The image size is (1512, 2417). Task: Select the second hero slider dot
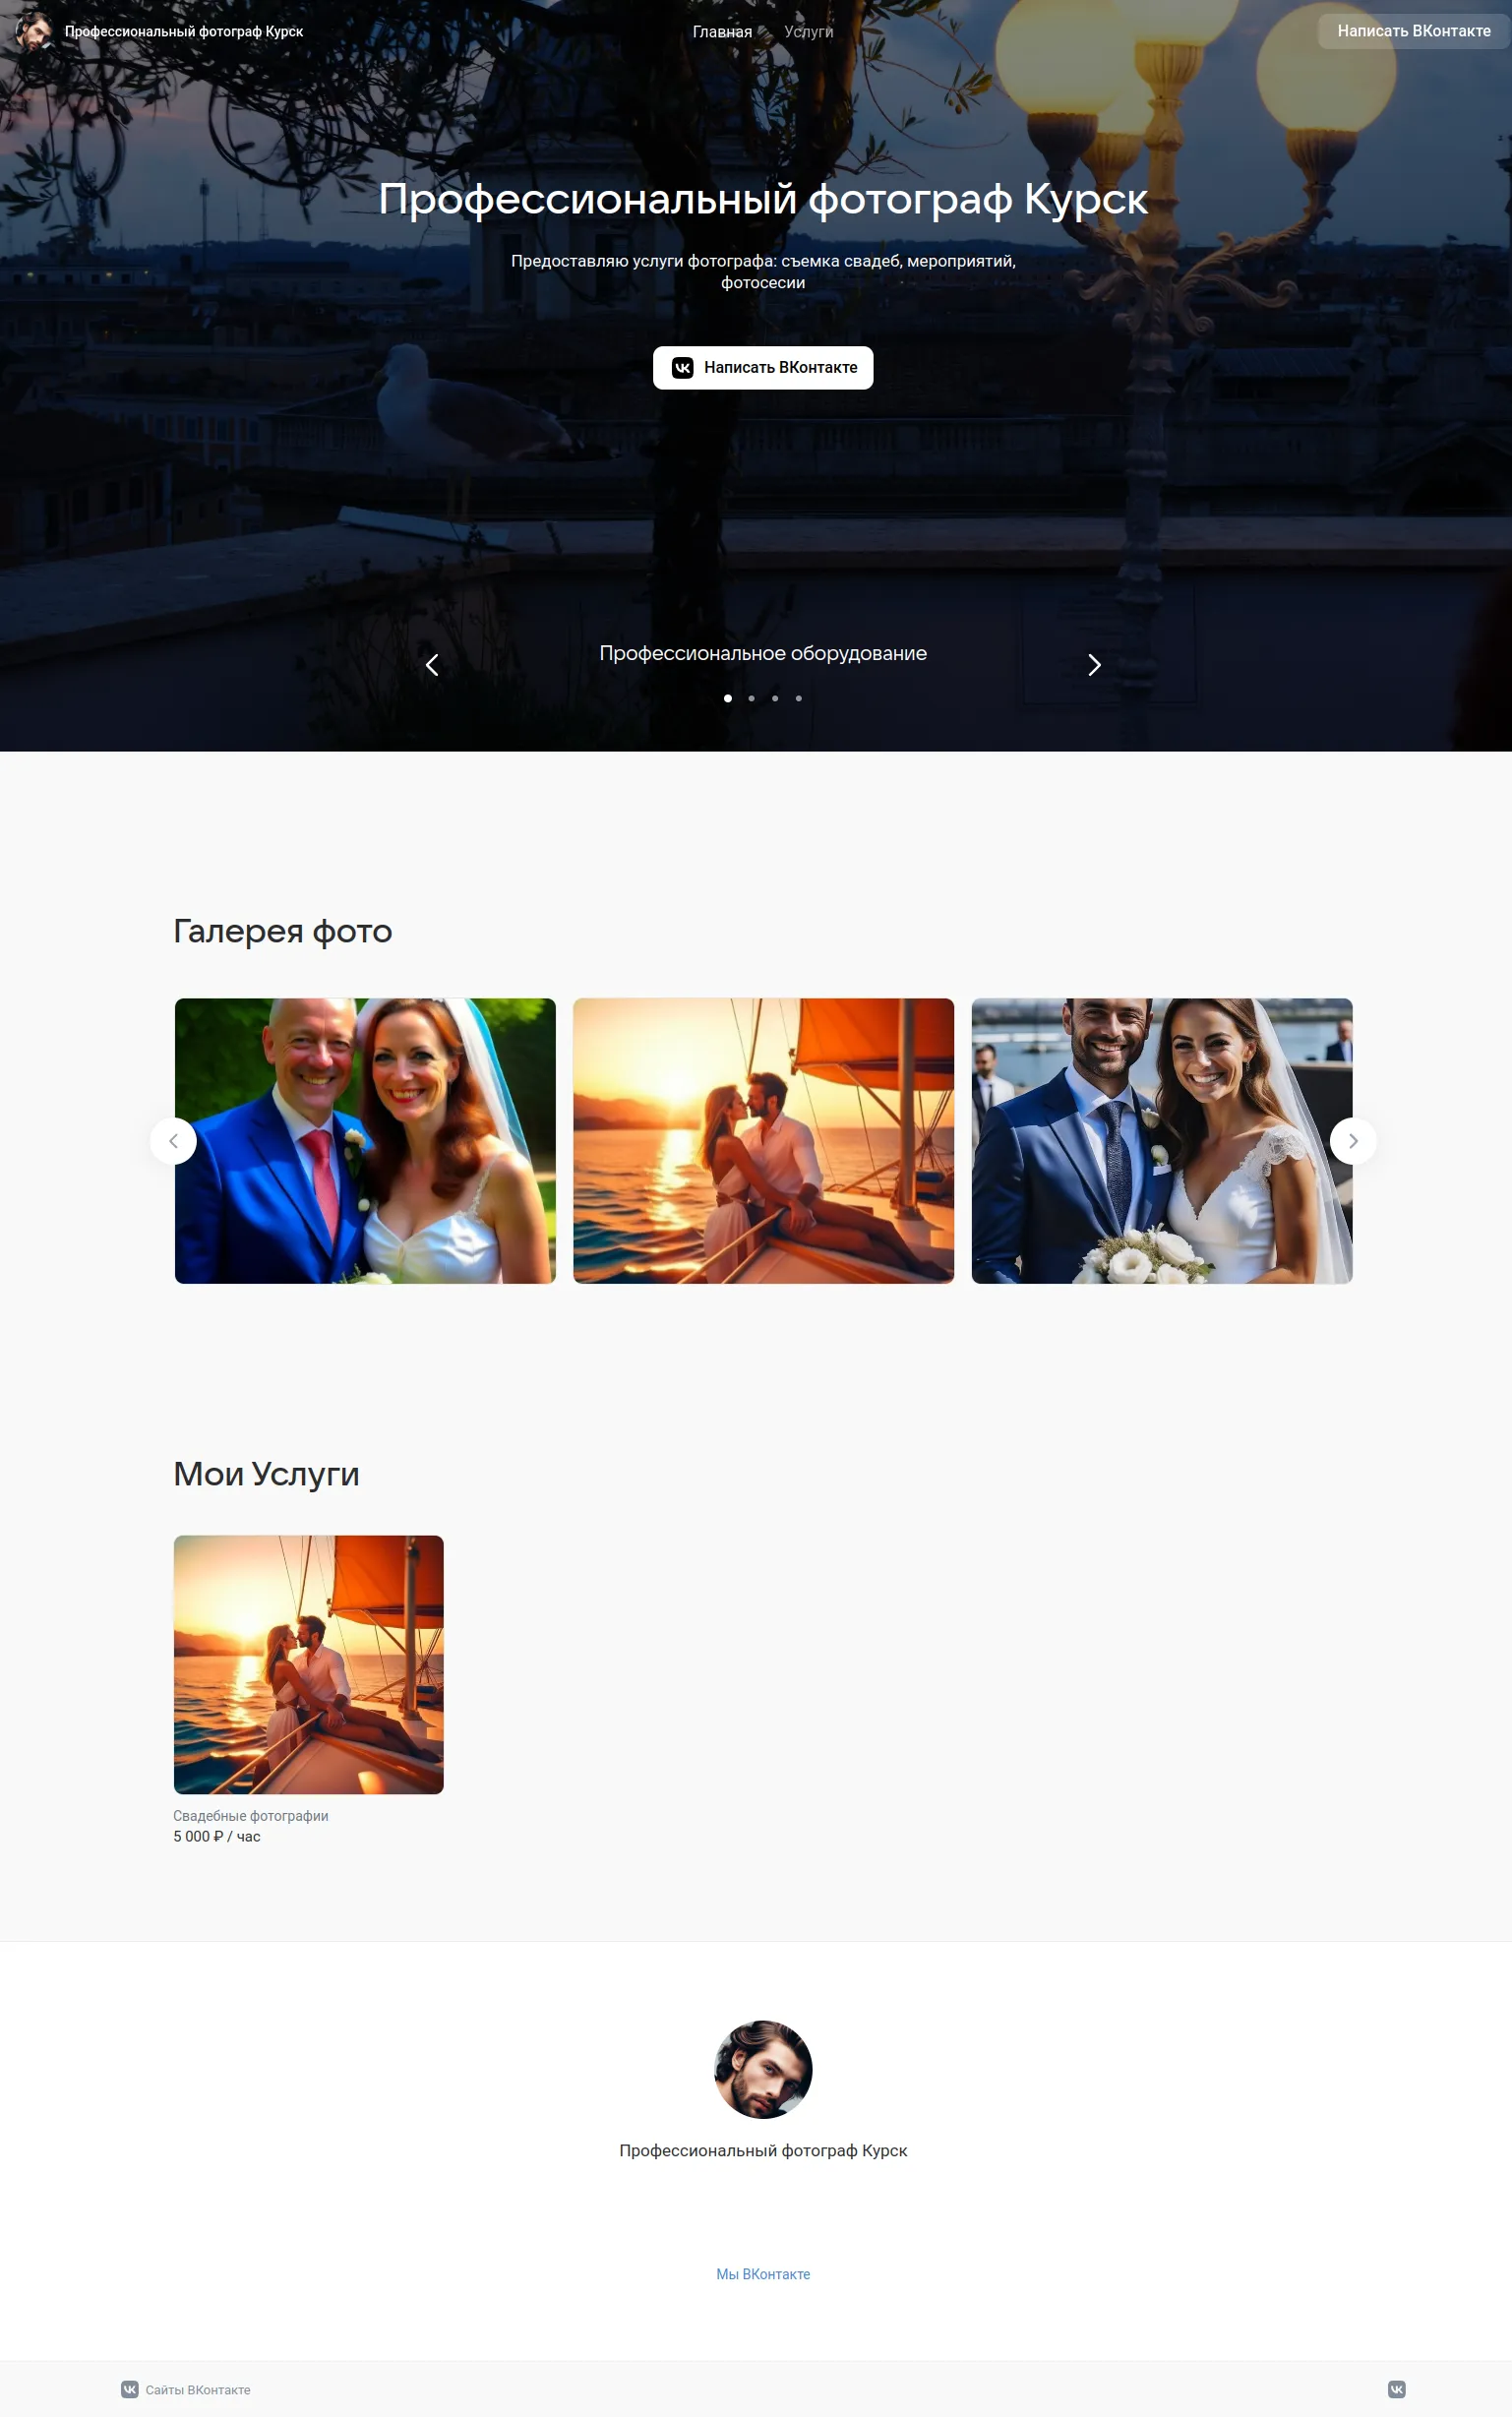click(752, 698)
